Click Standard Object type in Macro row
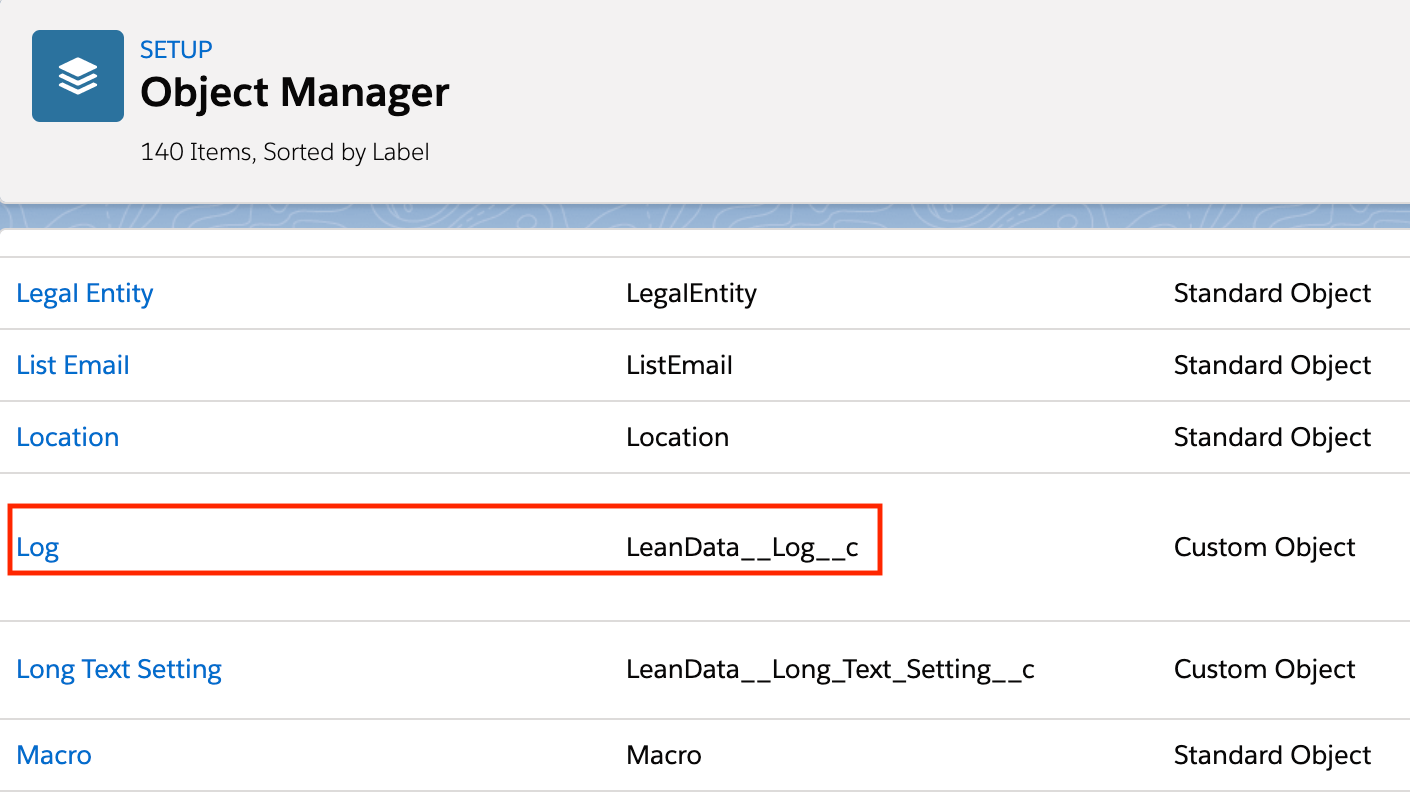This screenshot has height=798, width=1410. click(x=1272, y=755)
